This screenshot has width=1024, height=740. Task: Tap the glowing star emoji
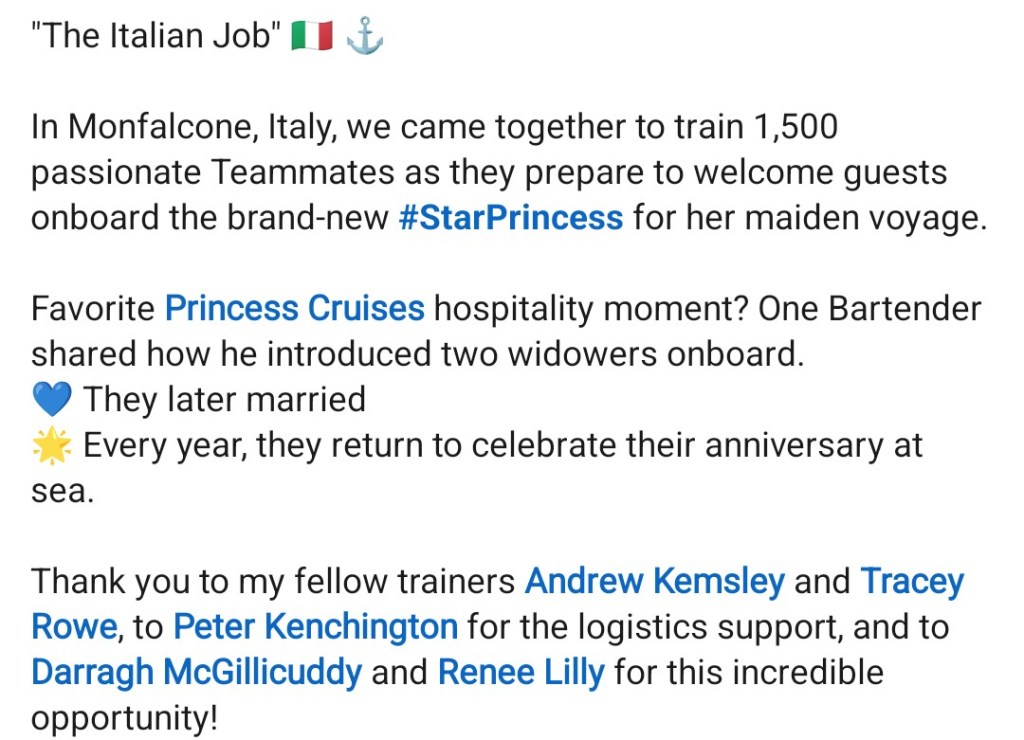[x=52, y=445]
